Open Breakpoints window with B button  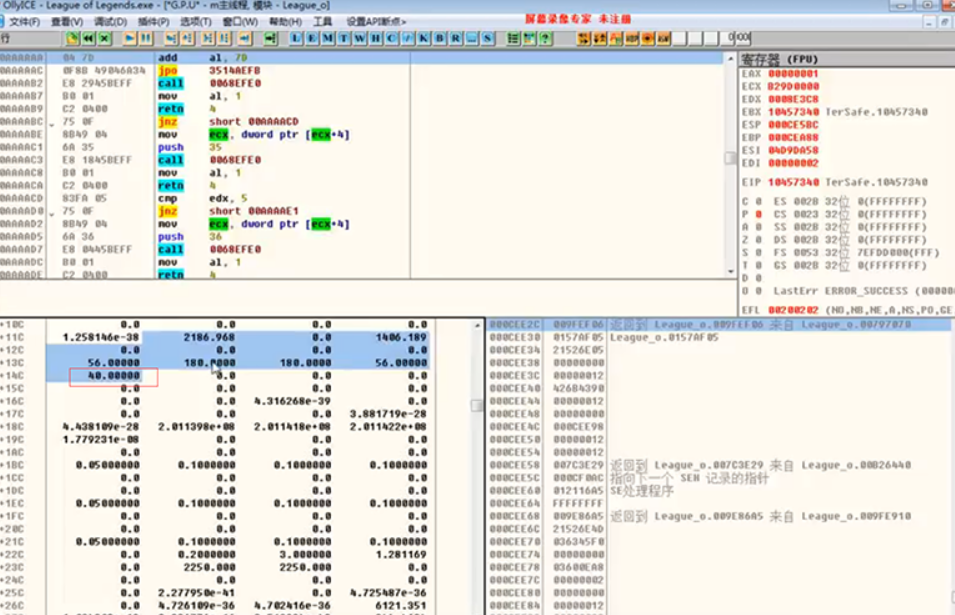coord(440,38)
